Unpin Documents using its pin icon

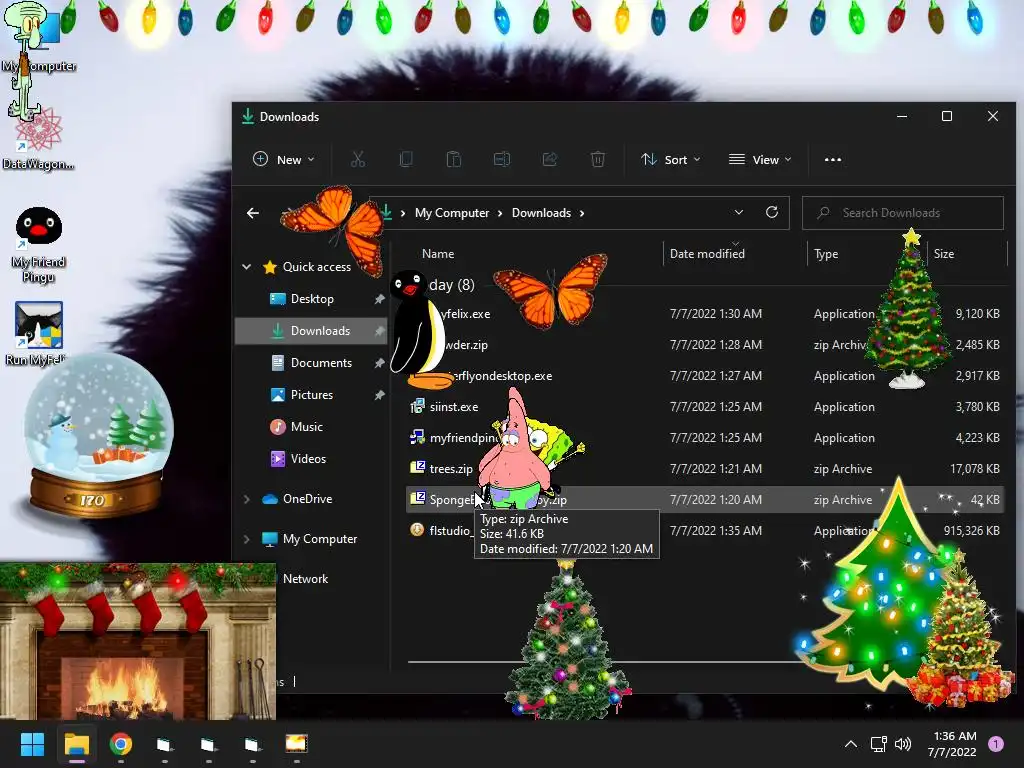(379, 363)
